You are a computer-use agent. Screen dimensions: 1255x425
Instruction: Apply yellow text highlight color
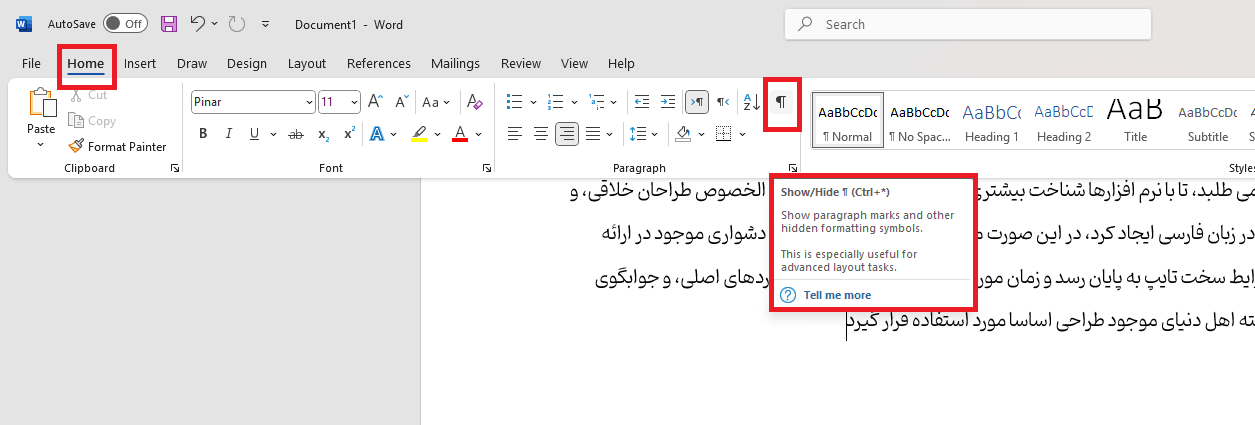419,134
